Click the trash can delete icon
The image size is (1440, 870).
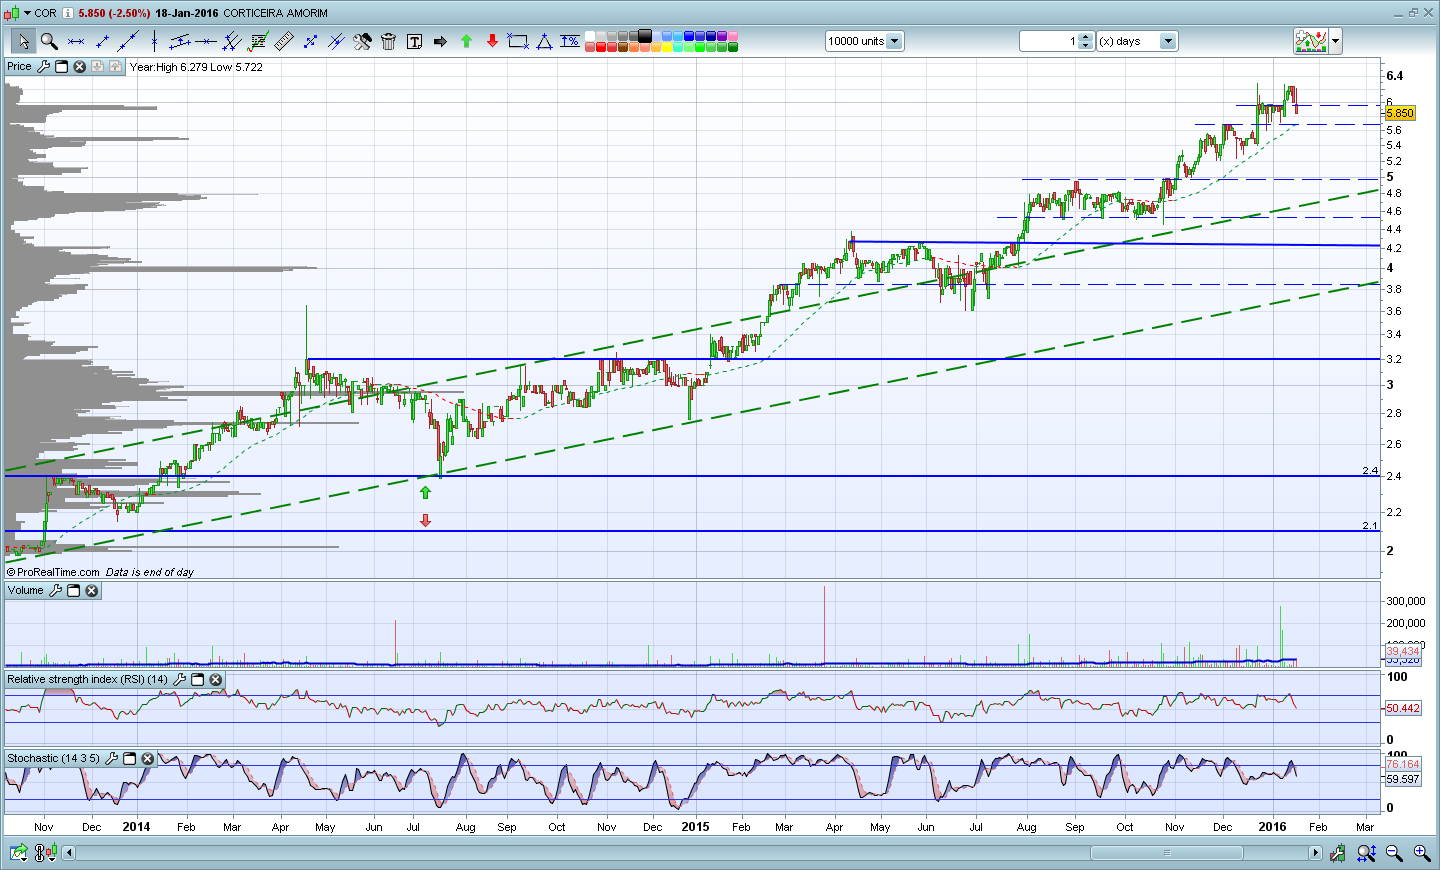388,41
